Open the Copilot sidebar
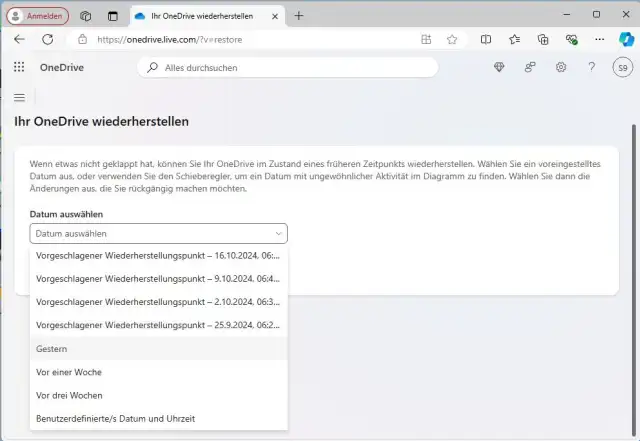 tap(626, 40)
